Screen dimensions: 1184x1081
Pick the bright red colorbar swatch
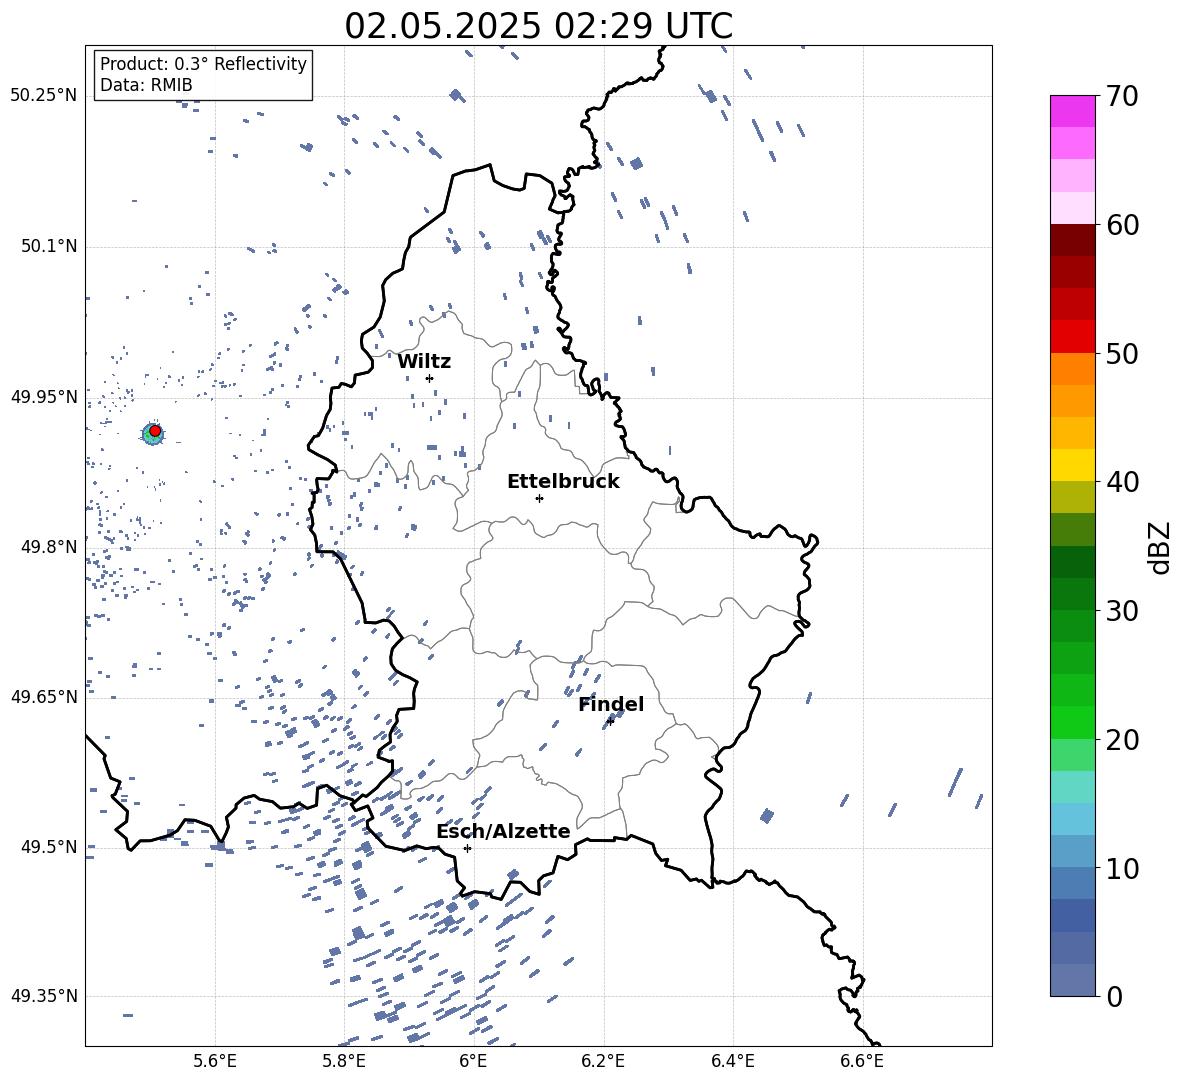click(x=1073, y=337)
